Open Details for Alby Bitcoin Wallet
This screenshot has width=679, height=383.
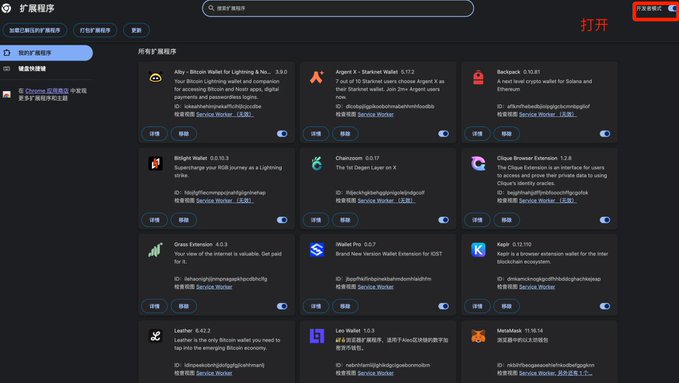click(x=155, y=133)
